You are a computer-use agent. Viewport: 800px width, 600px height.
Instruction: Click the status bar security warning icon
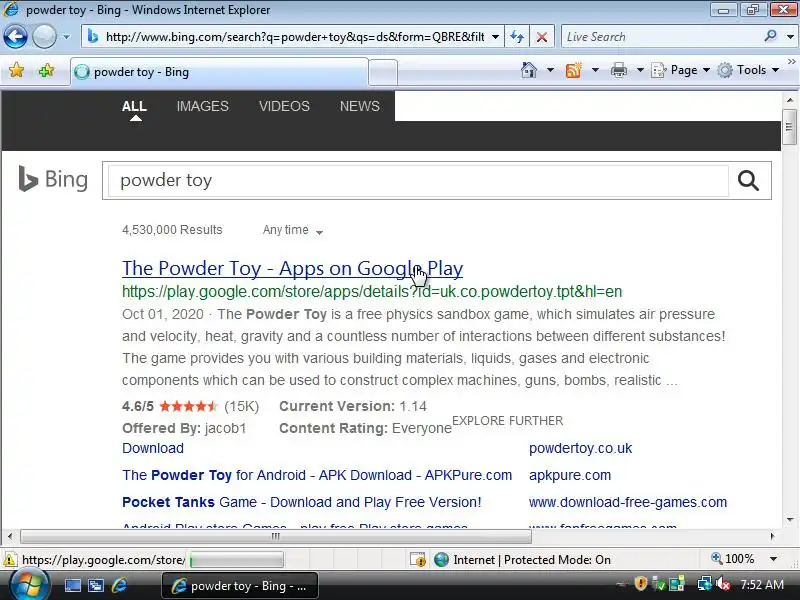pos(9,560)
